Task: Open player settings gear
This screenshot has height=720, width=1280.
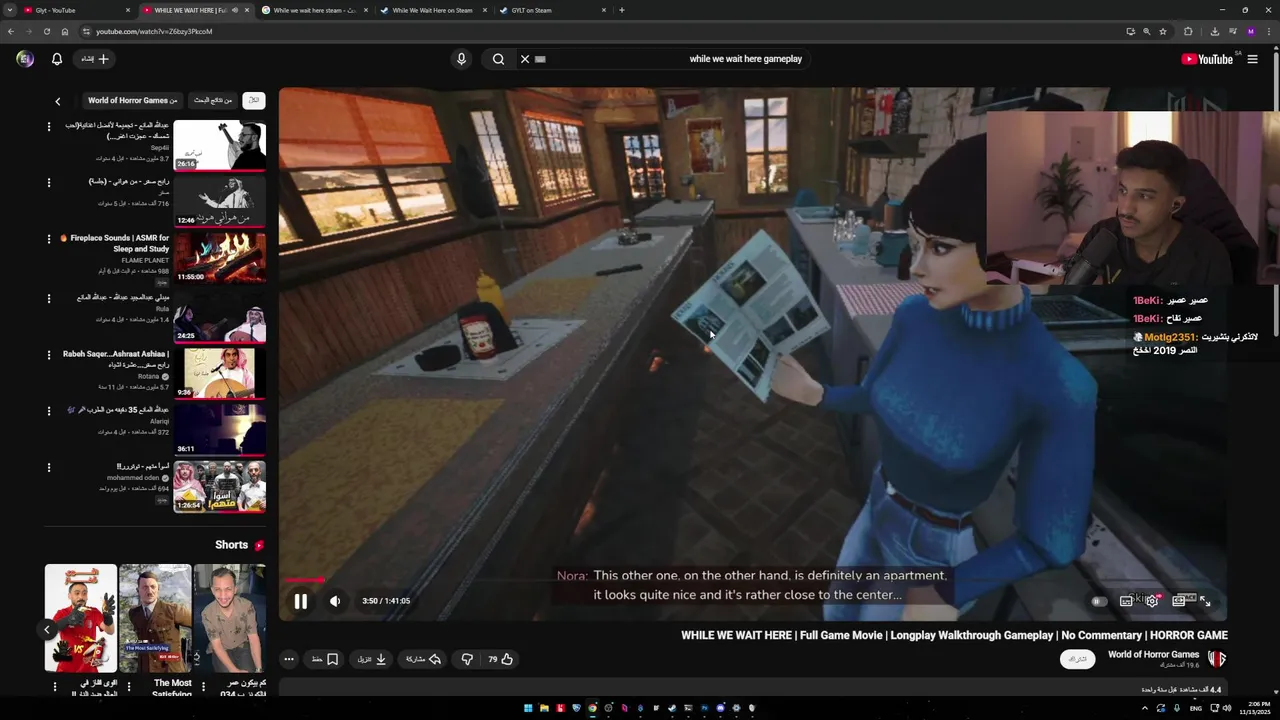Action: tap(1152, 601)
